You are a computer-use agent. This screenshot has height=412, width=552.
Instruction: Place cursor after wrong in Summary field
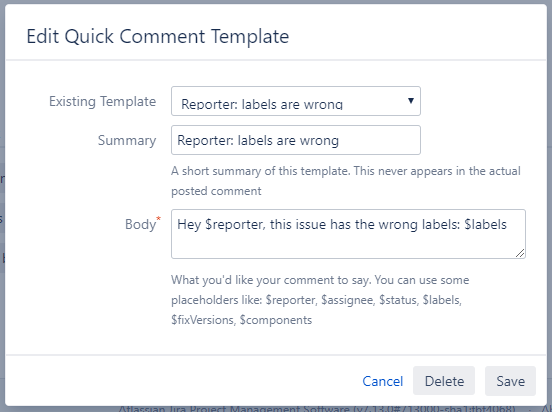pos(339,141)
